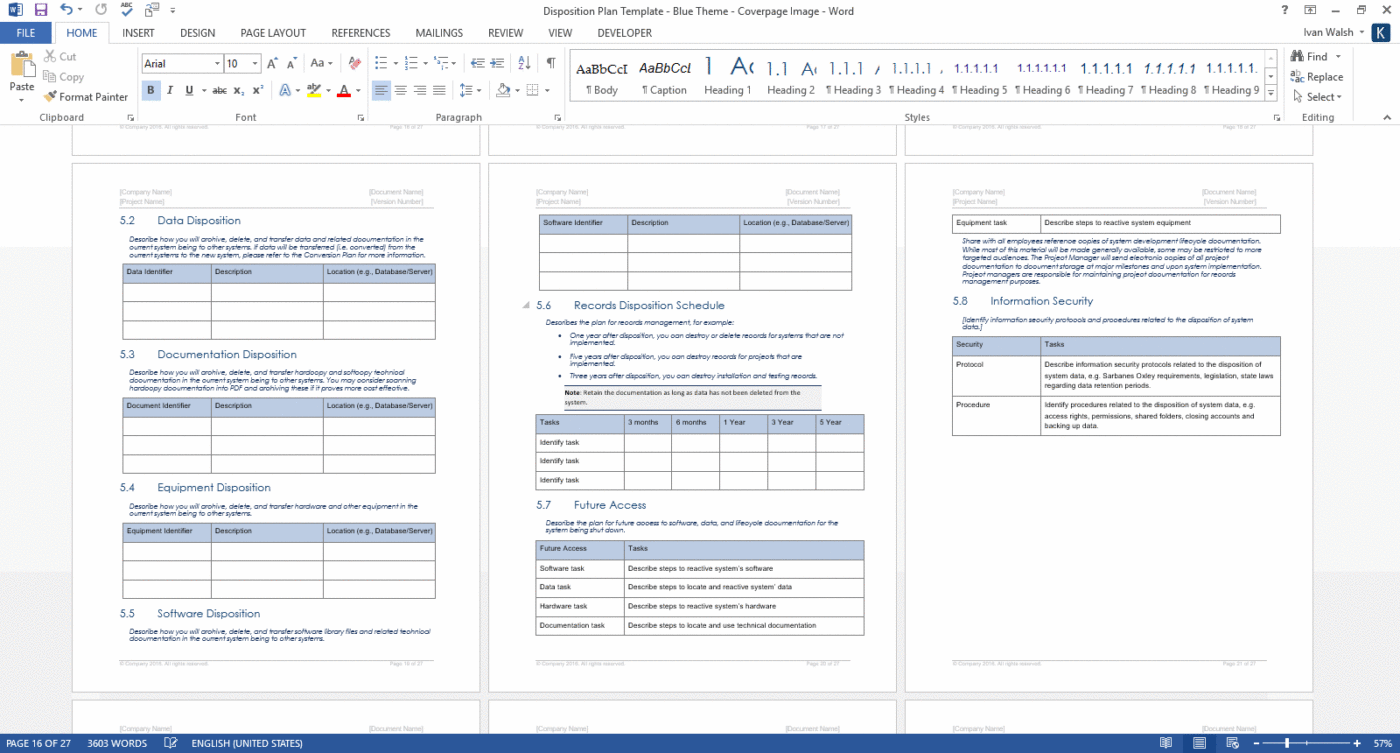Center-align the paragraph
Screen dimensions: 1400x753
coord(401,90)
